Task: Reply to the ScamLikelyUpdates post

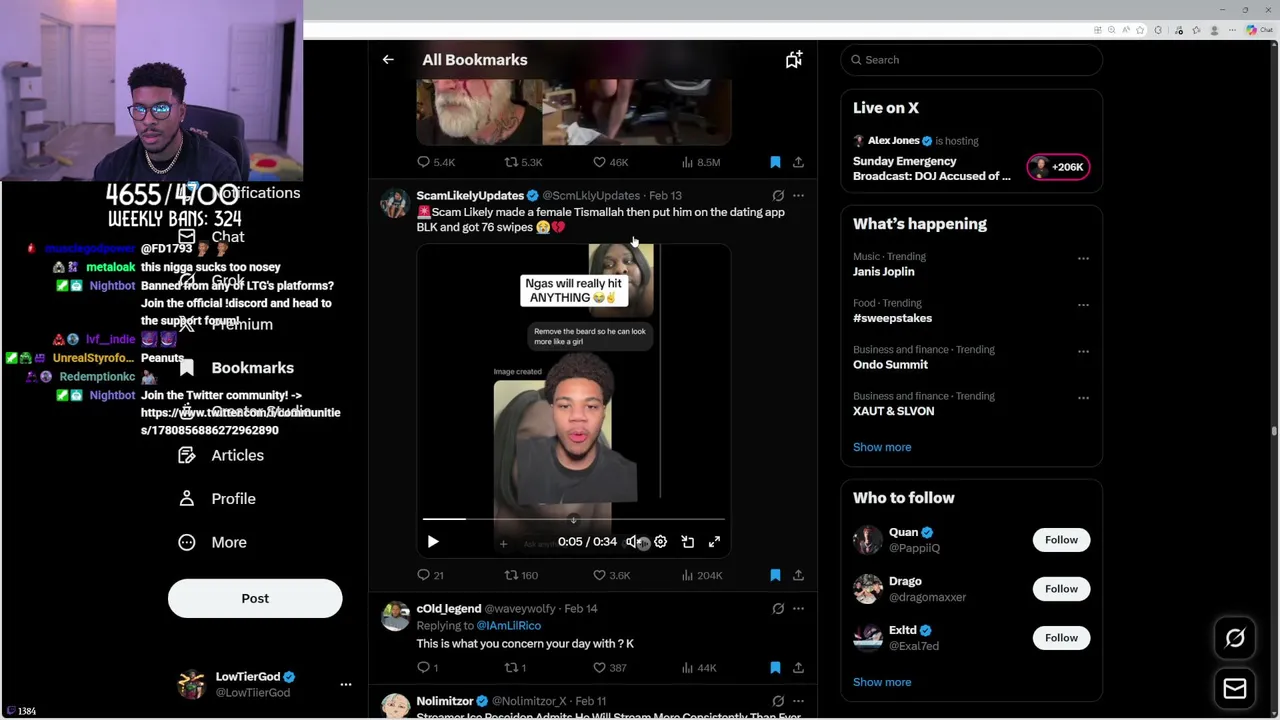Action: coord(431,576)
